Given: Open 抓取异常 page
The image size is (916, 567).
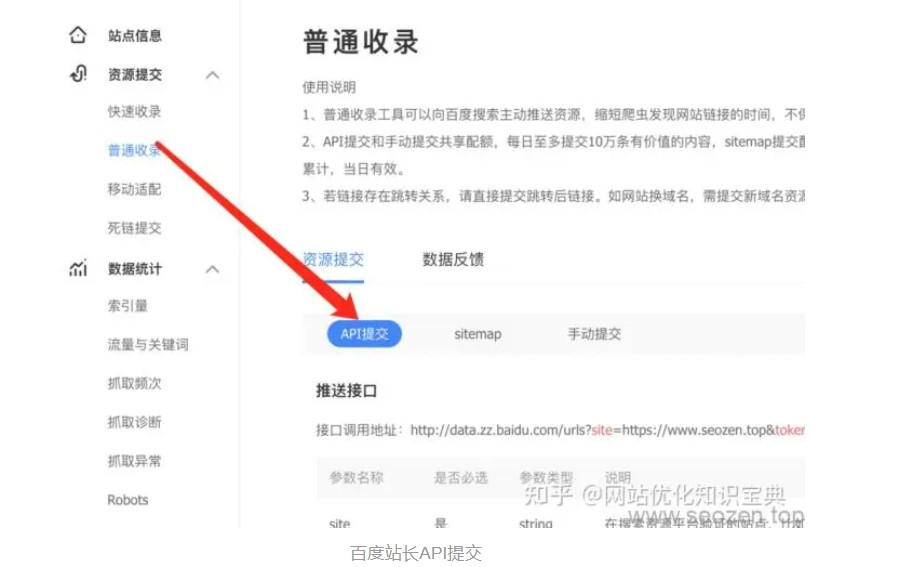Looking at the screenshot, I should 134,461.
